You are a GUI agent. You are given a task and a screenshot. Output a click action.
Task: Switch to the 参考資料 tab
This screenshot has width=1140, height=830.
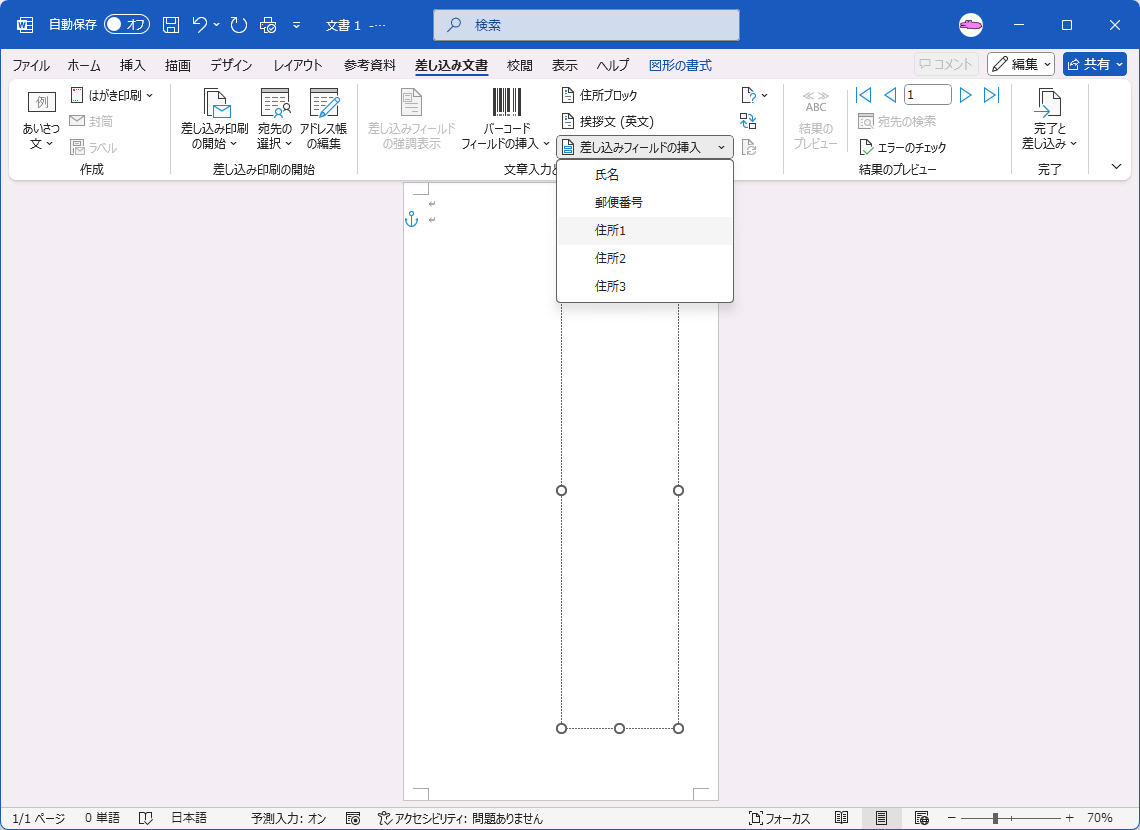click(370, 65)
